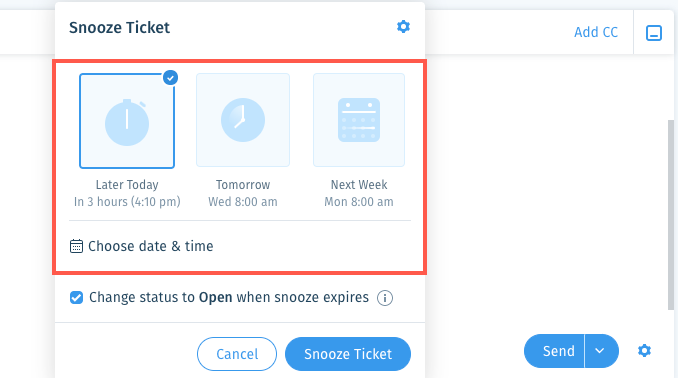The width and height of the screenshot is (678, 378).
Task: Click the vertical scrollbar on the right
Action: [x=671, y=215]
